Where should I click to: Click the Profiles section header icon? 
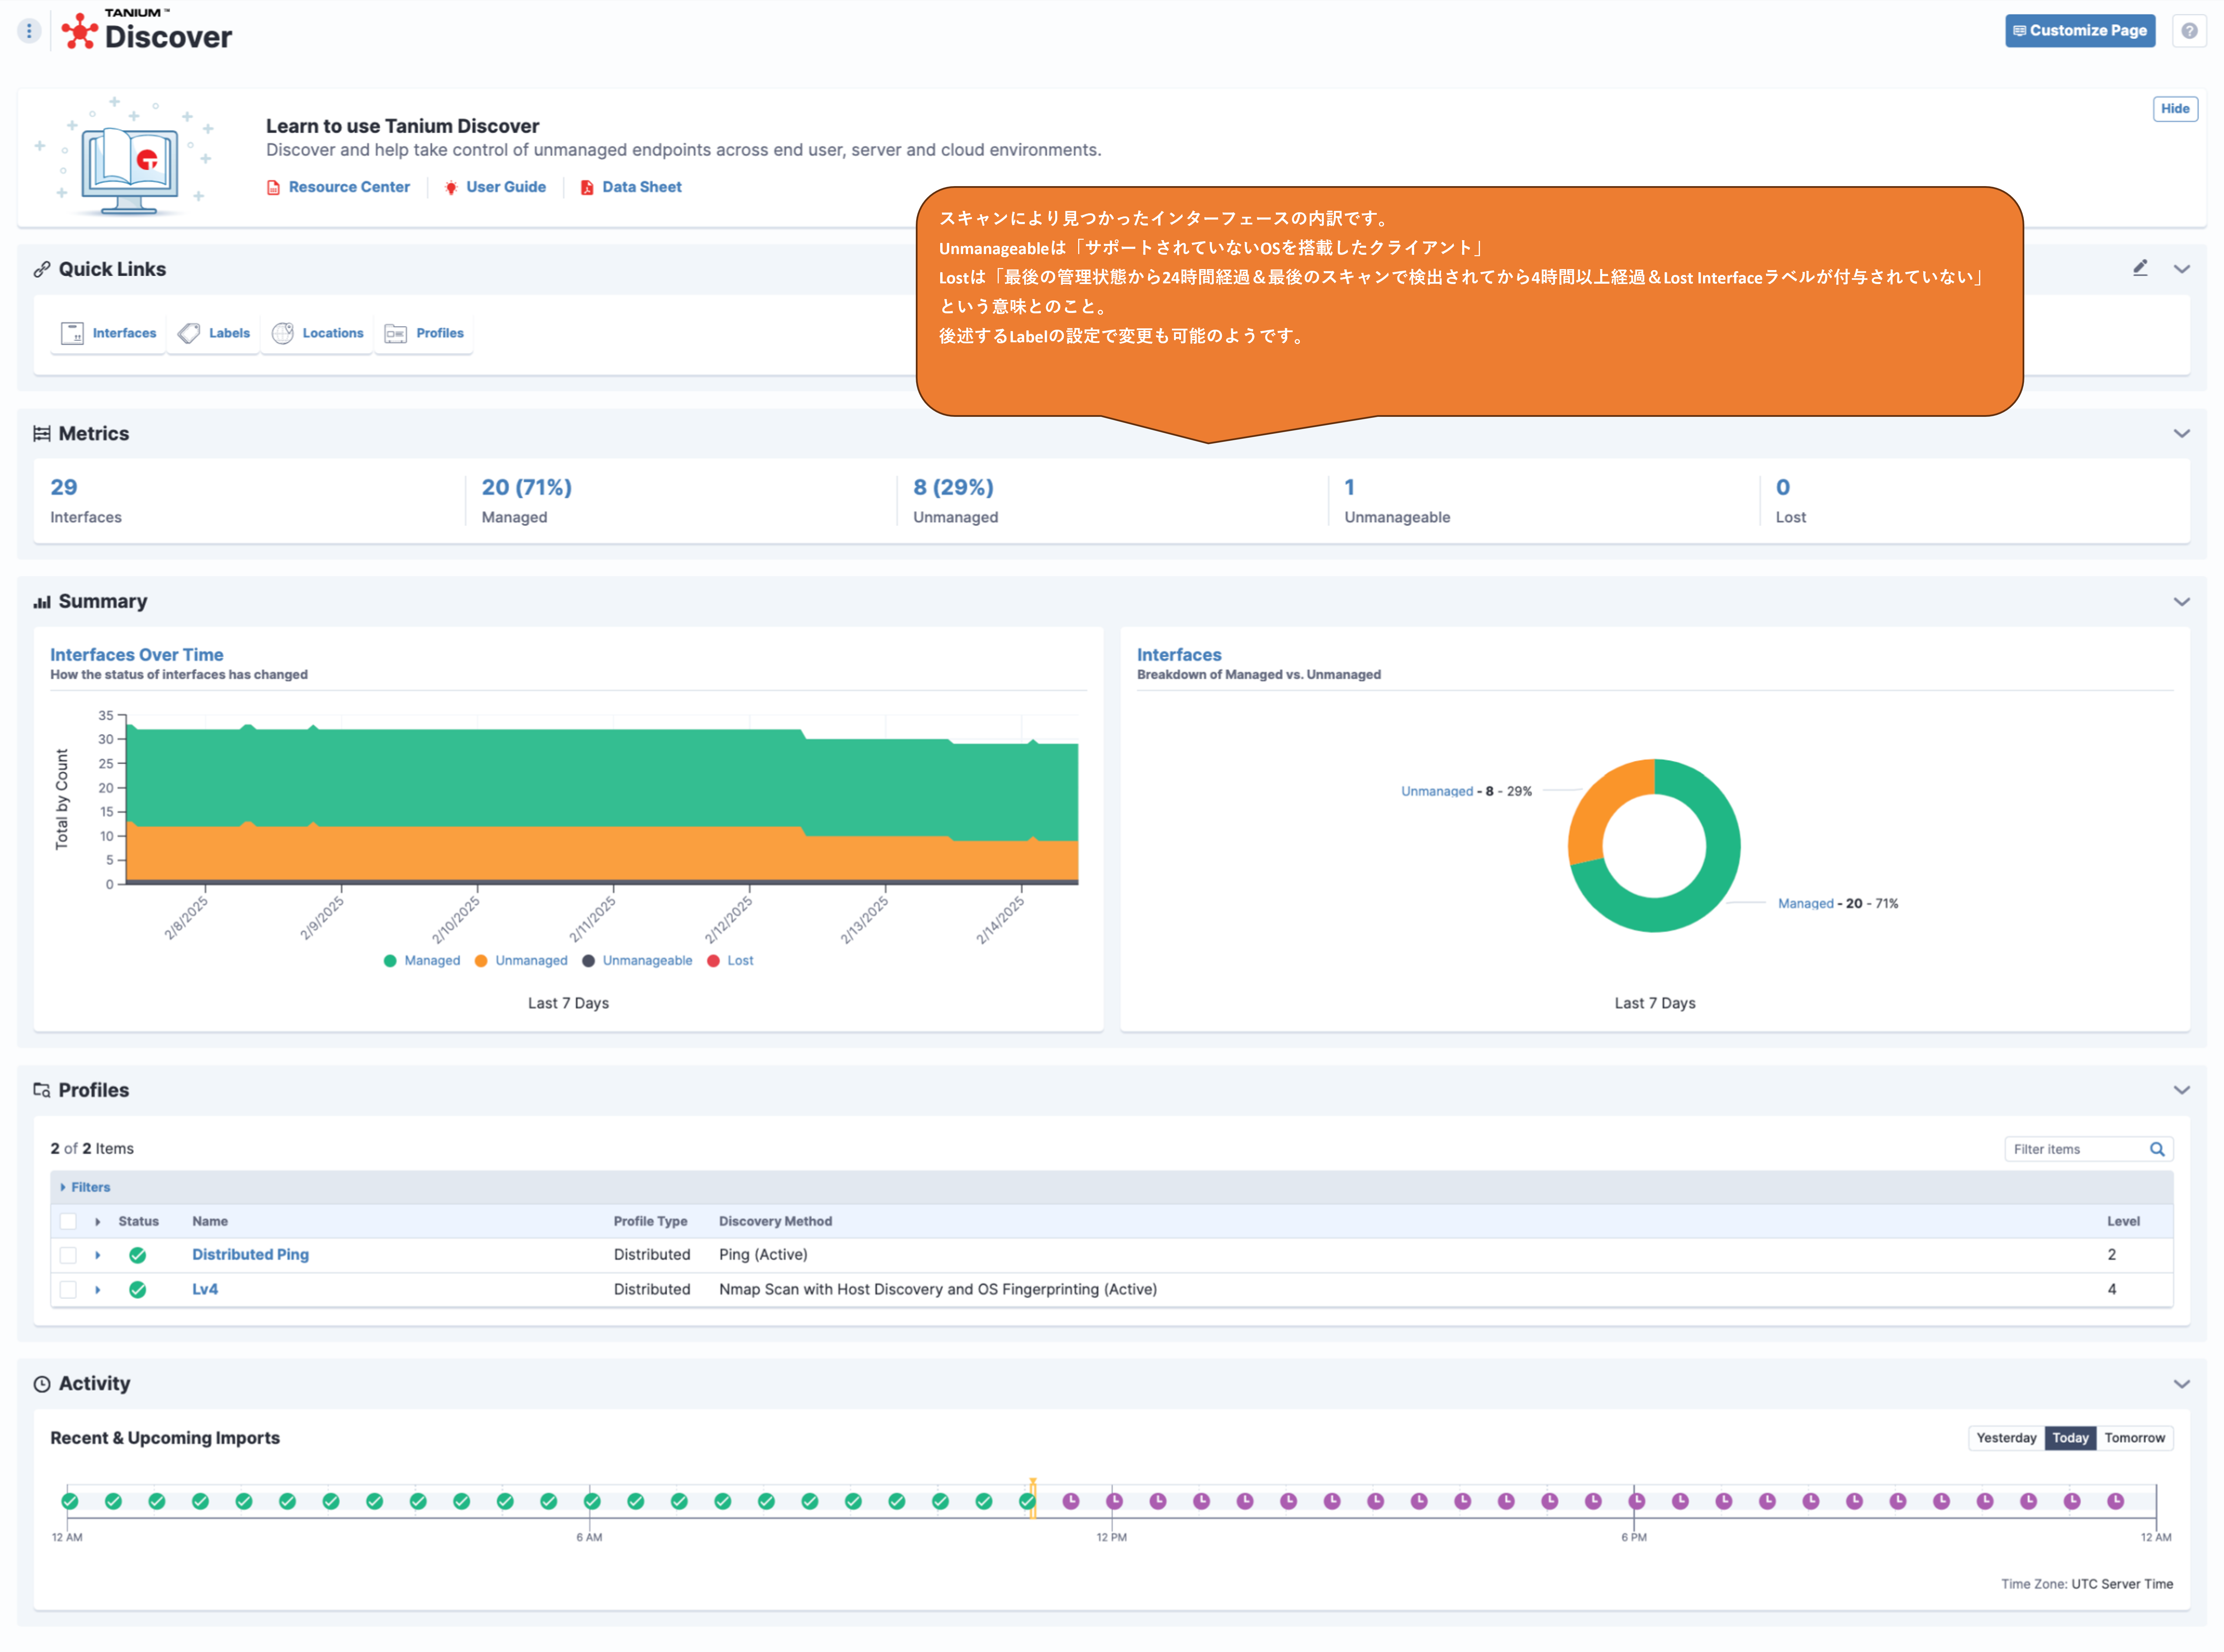coord(42,1090)
